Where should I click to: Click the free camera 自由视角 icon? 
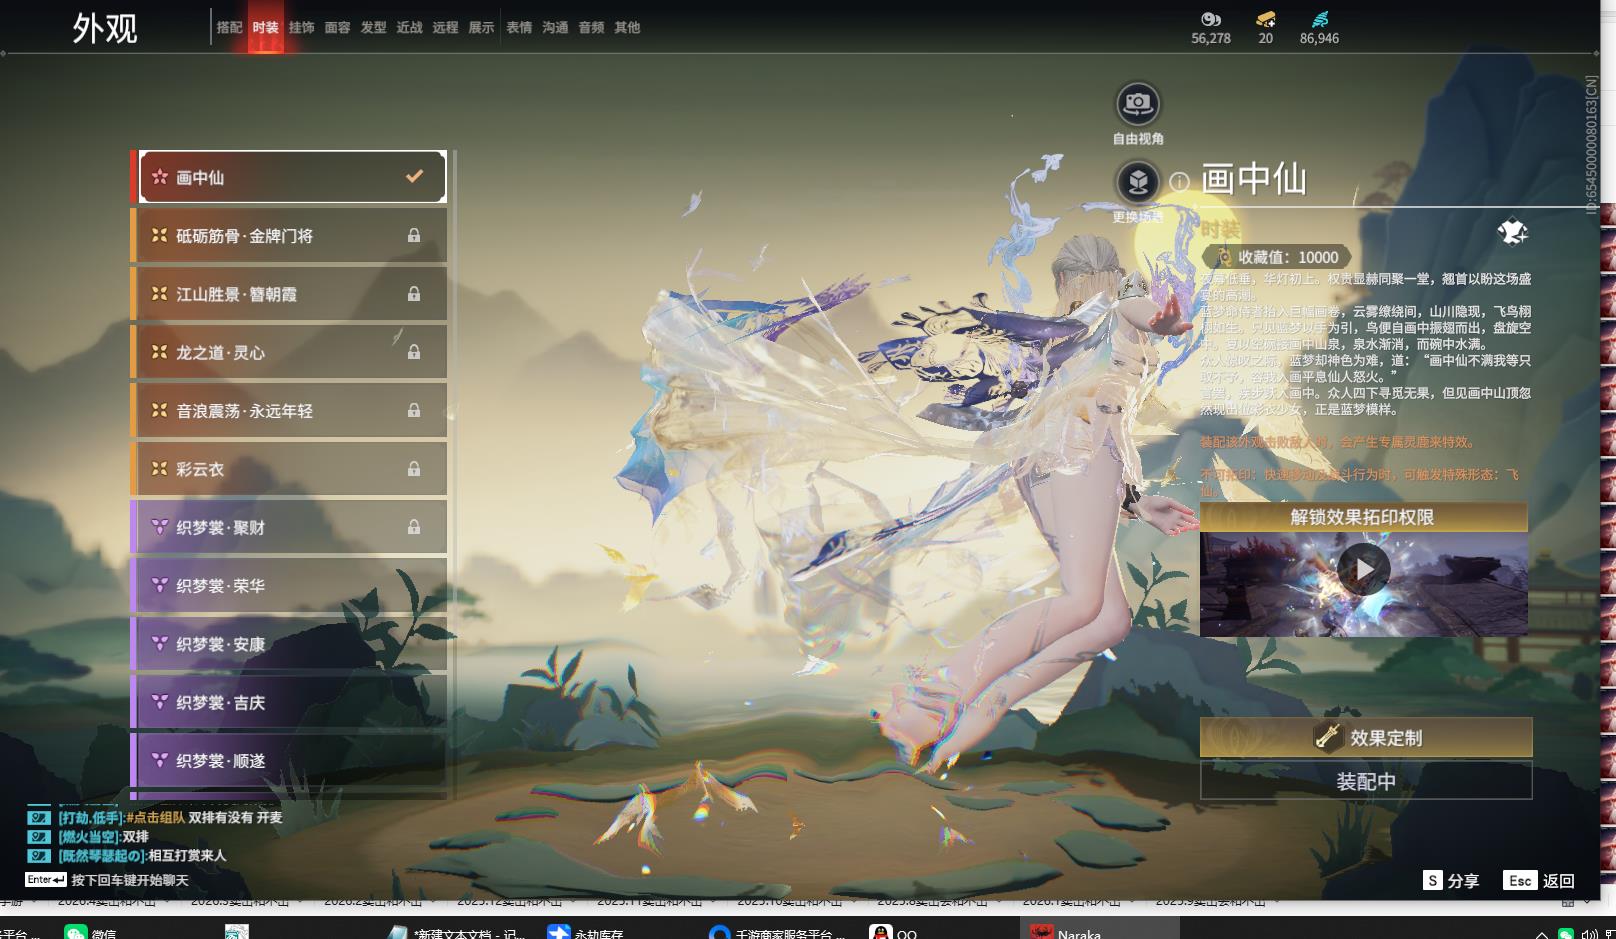click(1137, 104)
